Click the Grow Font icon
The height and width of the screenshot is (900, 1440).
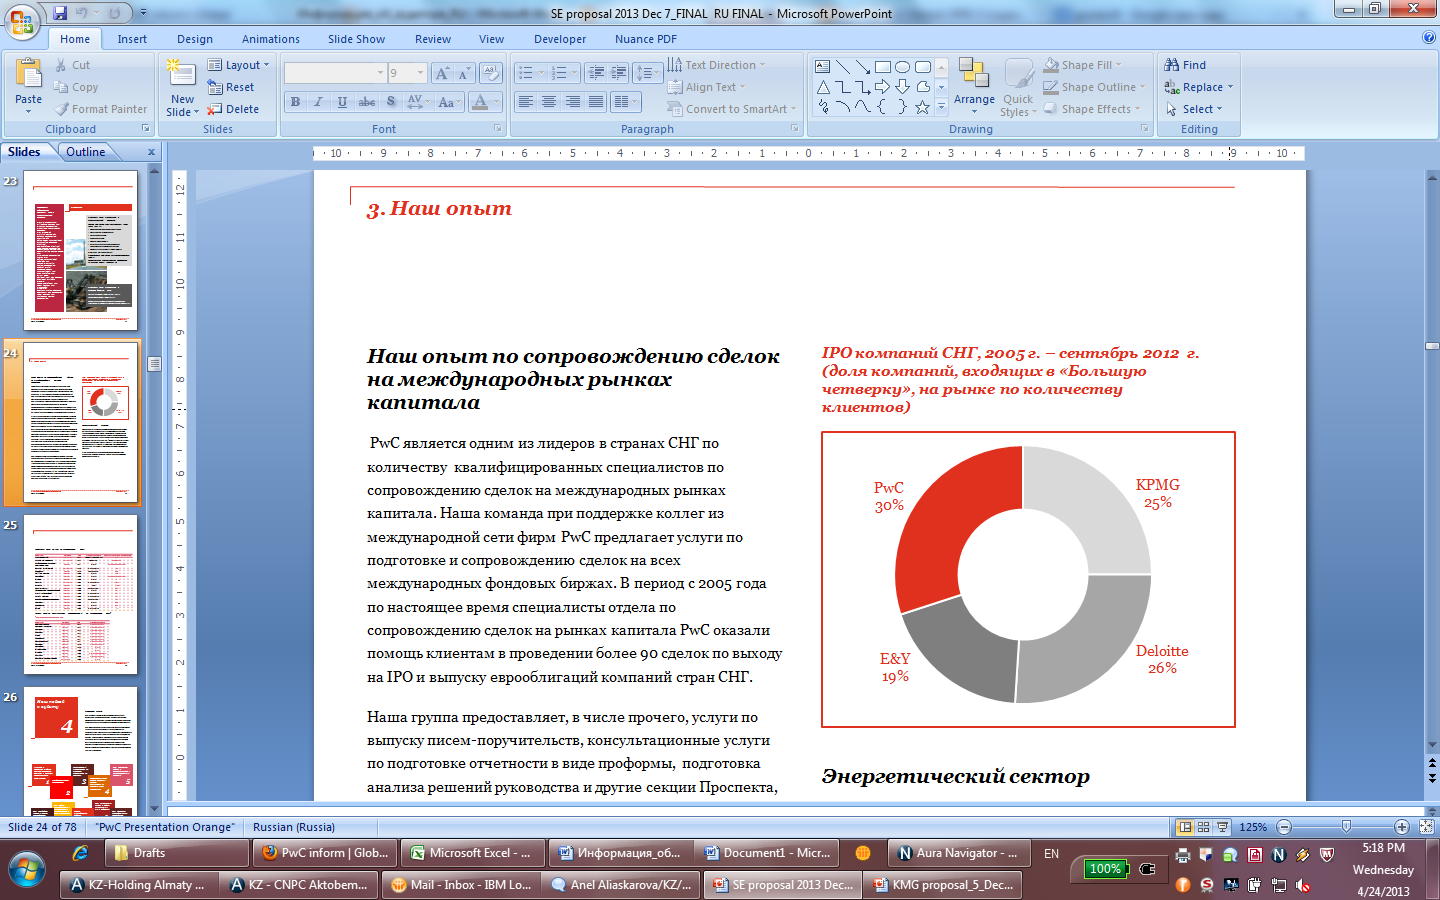[x=441, y=73]
